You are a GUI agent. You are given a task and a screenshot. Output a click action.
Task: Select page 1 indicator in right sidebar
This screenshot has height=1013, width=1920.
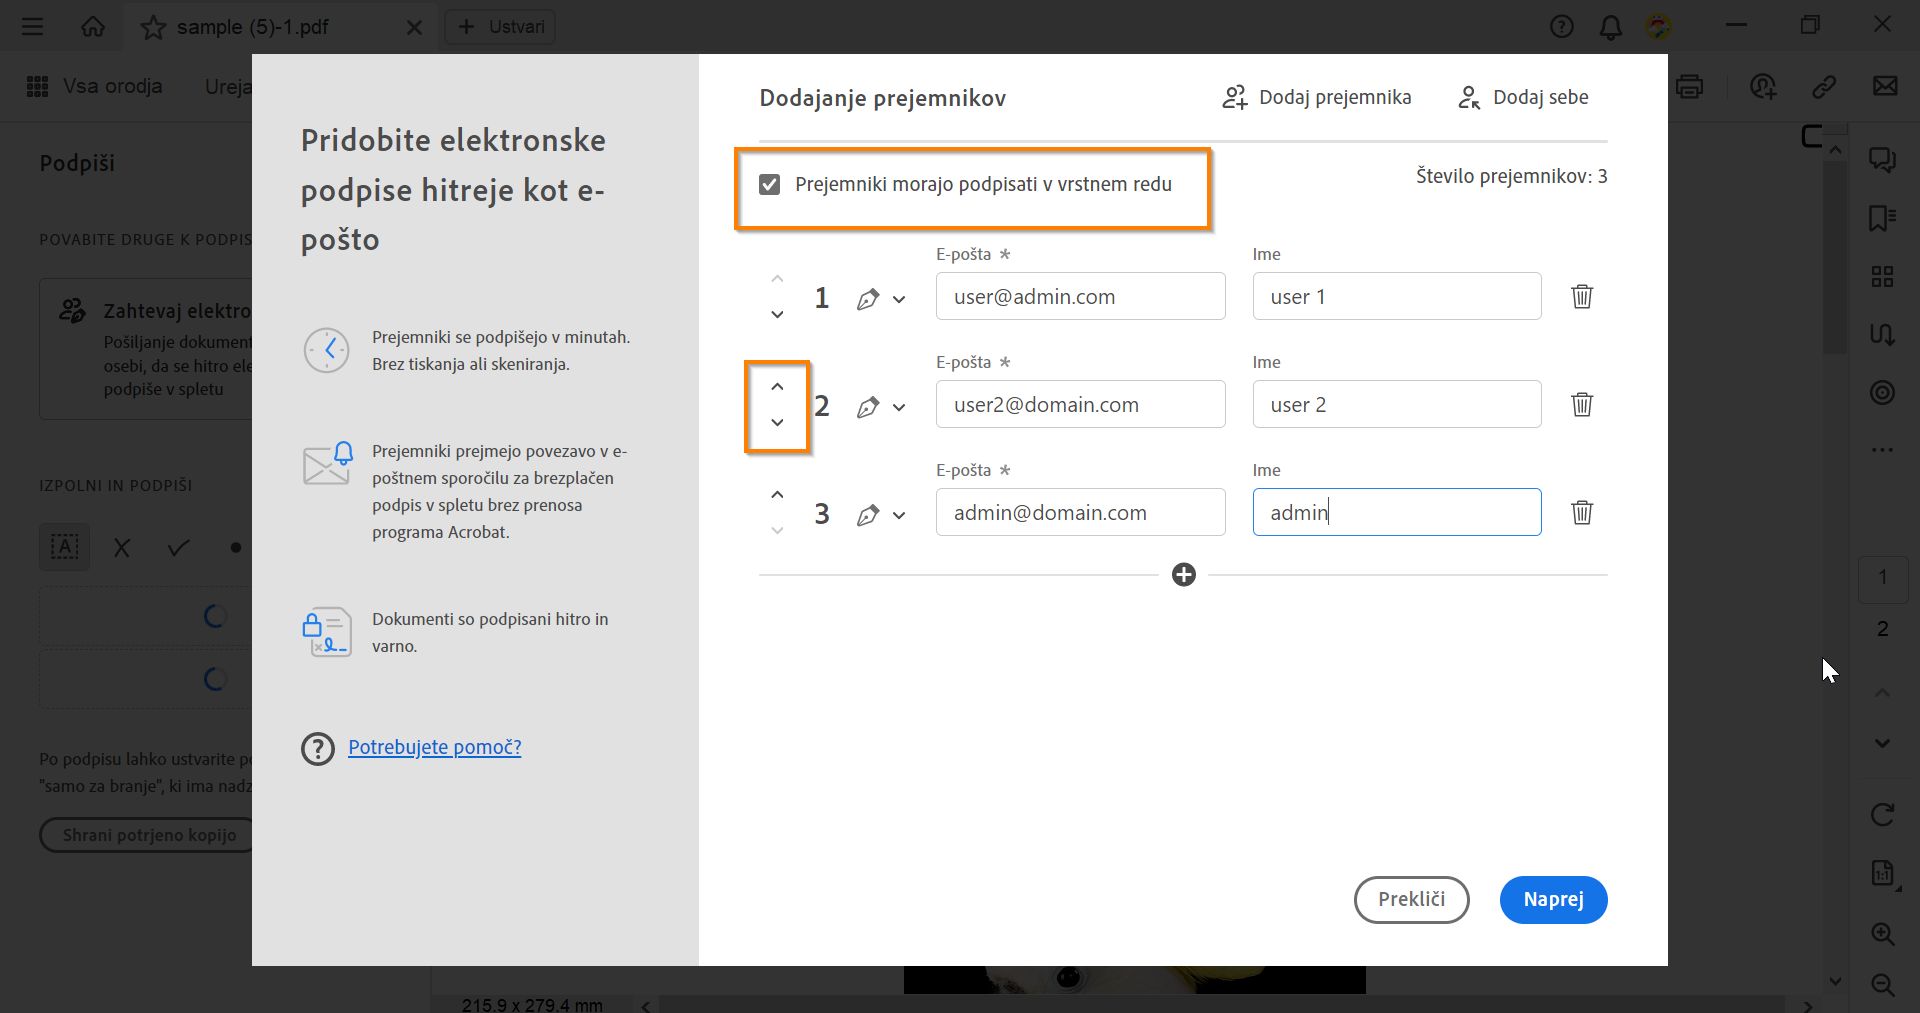pyautogui.click(x=1883, y=577)
